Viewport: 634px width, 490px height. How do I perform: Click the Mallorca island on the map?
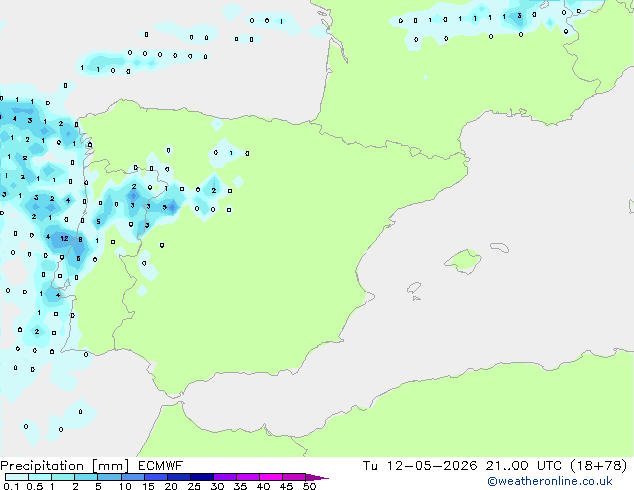click(463, 261)
